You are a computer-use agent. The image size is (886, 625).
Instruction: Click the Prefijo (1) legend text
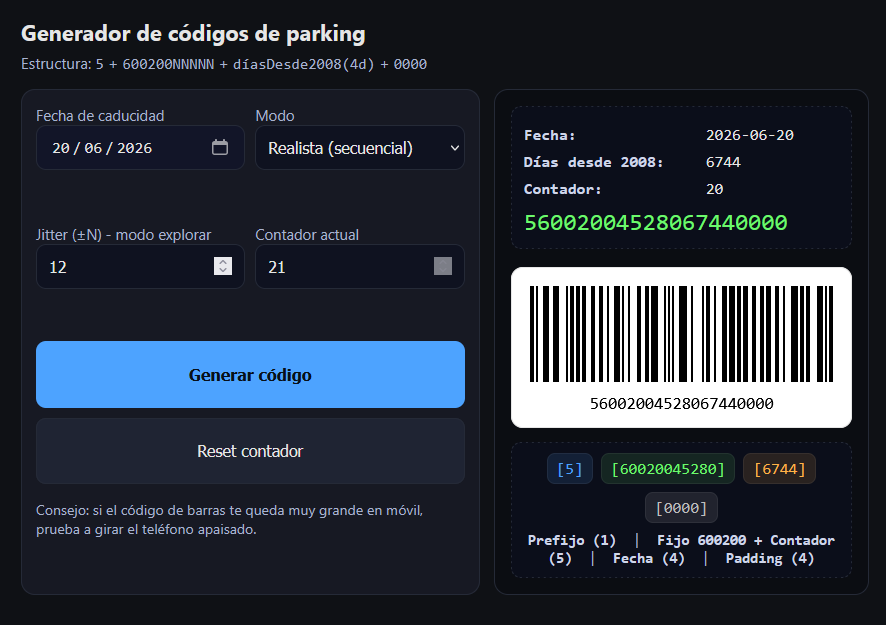(571, 540)
